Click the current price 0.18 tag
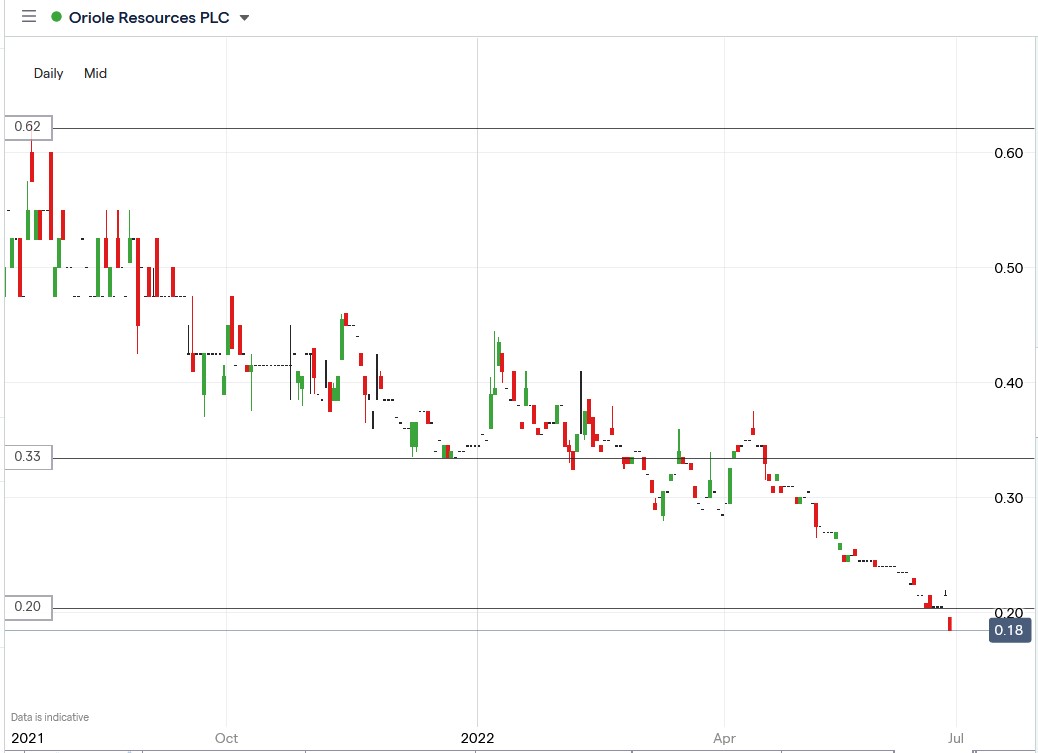The height and width of the screenshot is (753, 1038). [x=1010, y=630]
